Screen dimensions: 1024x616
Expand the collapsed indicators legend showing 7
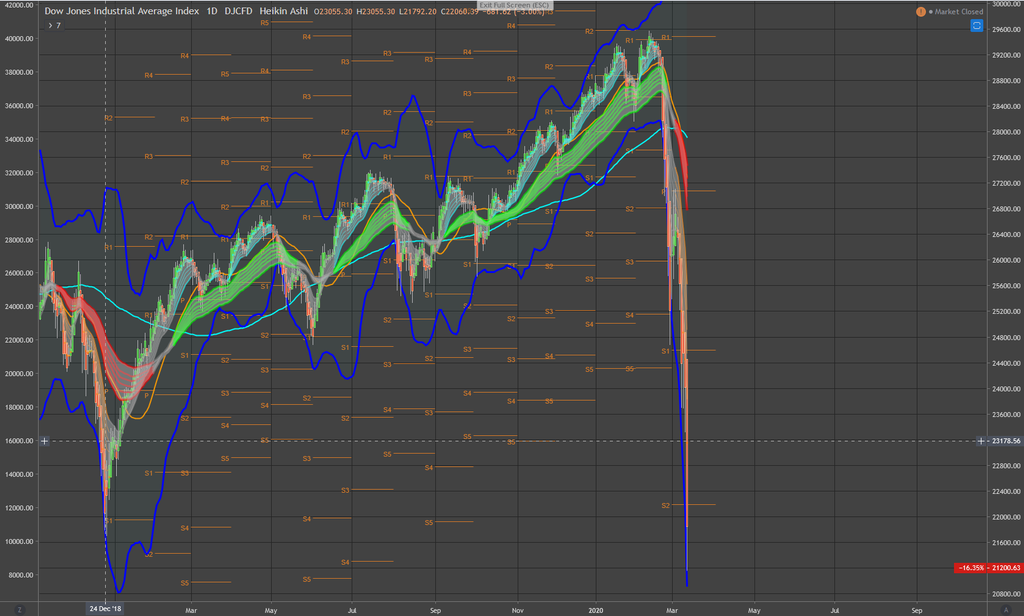(54, 25)
